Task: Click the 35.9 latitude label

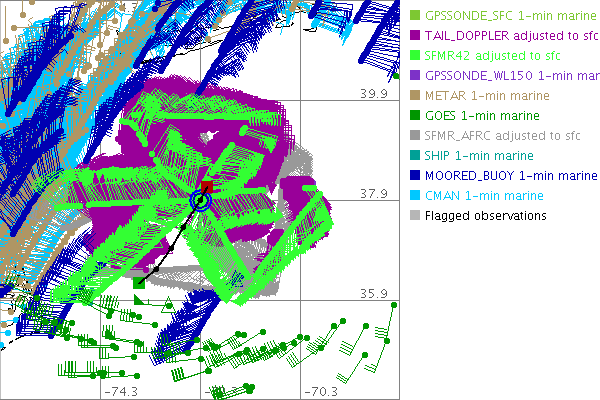Action: coord(373,293)
